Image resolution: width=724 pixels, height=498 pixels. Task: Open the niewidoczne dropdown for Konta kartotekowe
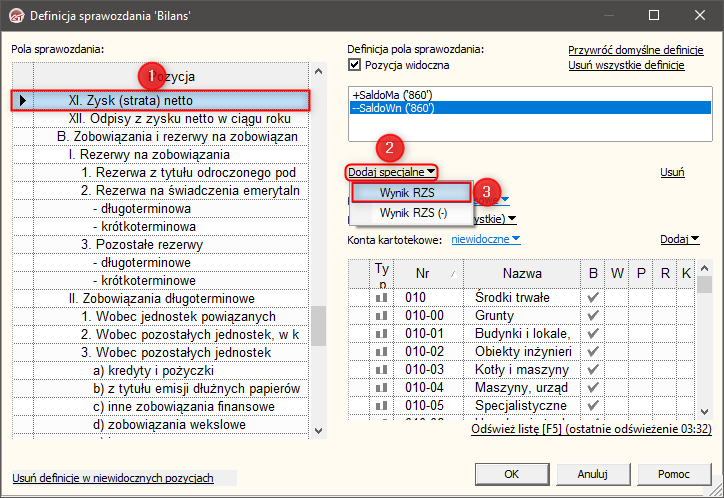(x=486, y=239)
